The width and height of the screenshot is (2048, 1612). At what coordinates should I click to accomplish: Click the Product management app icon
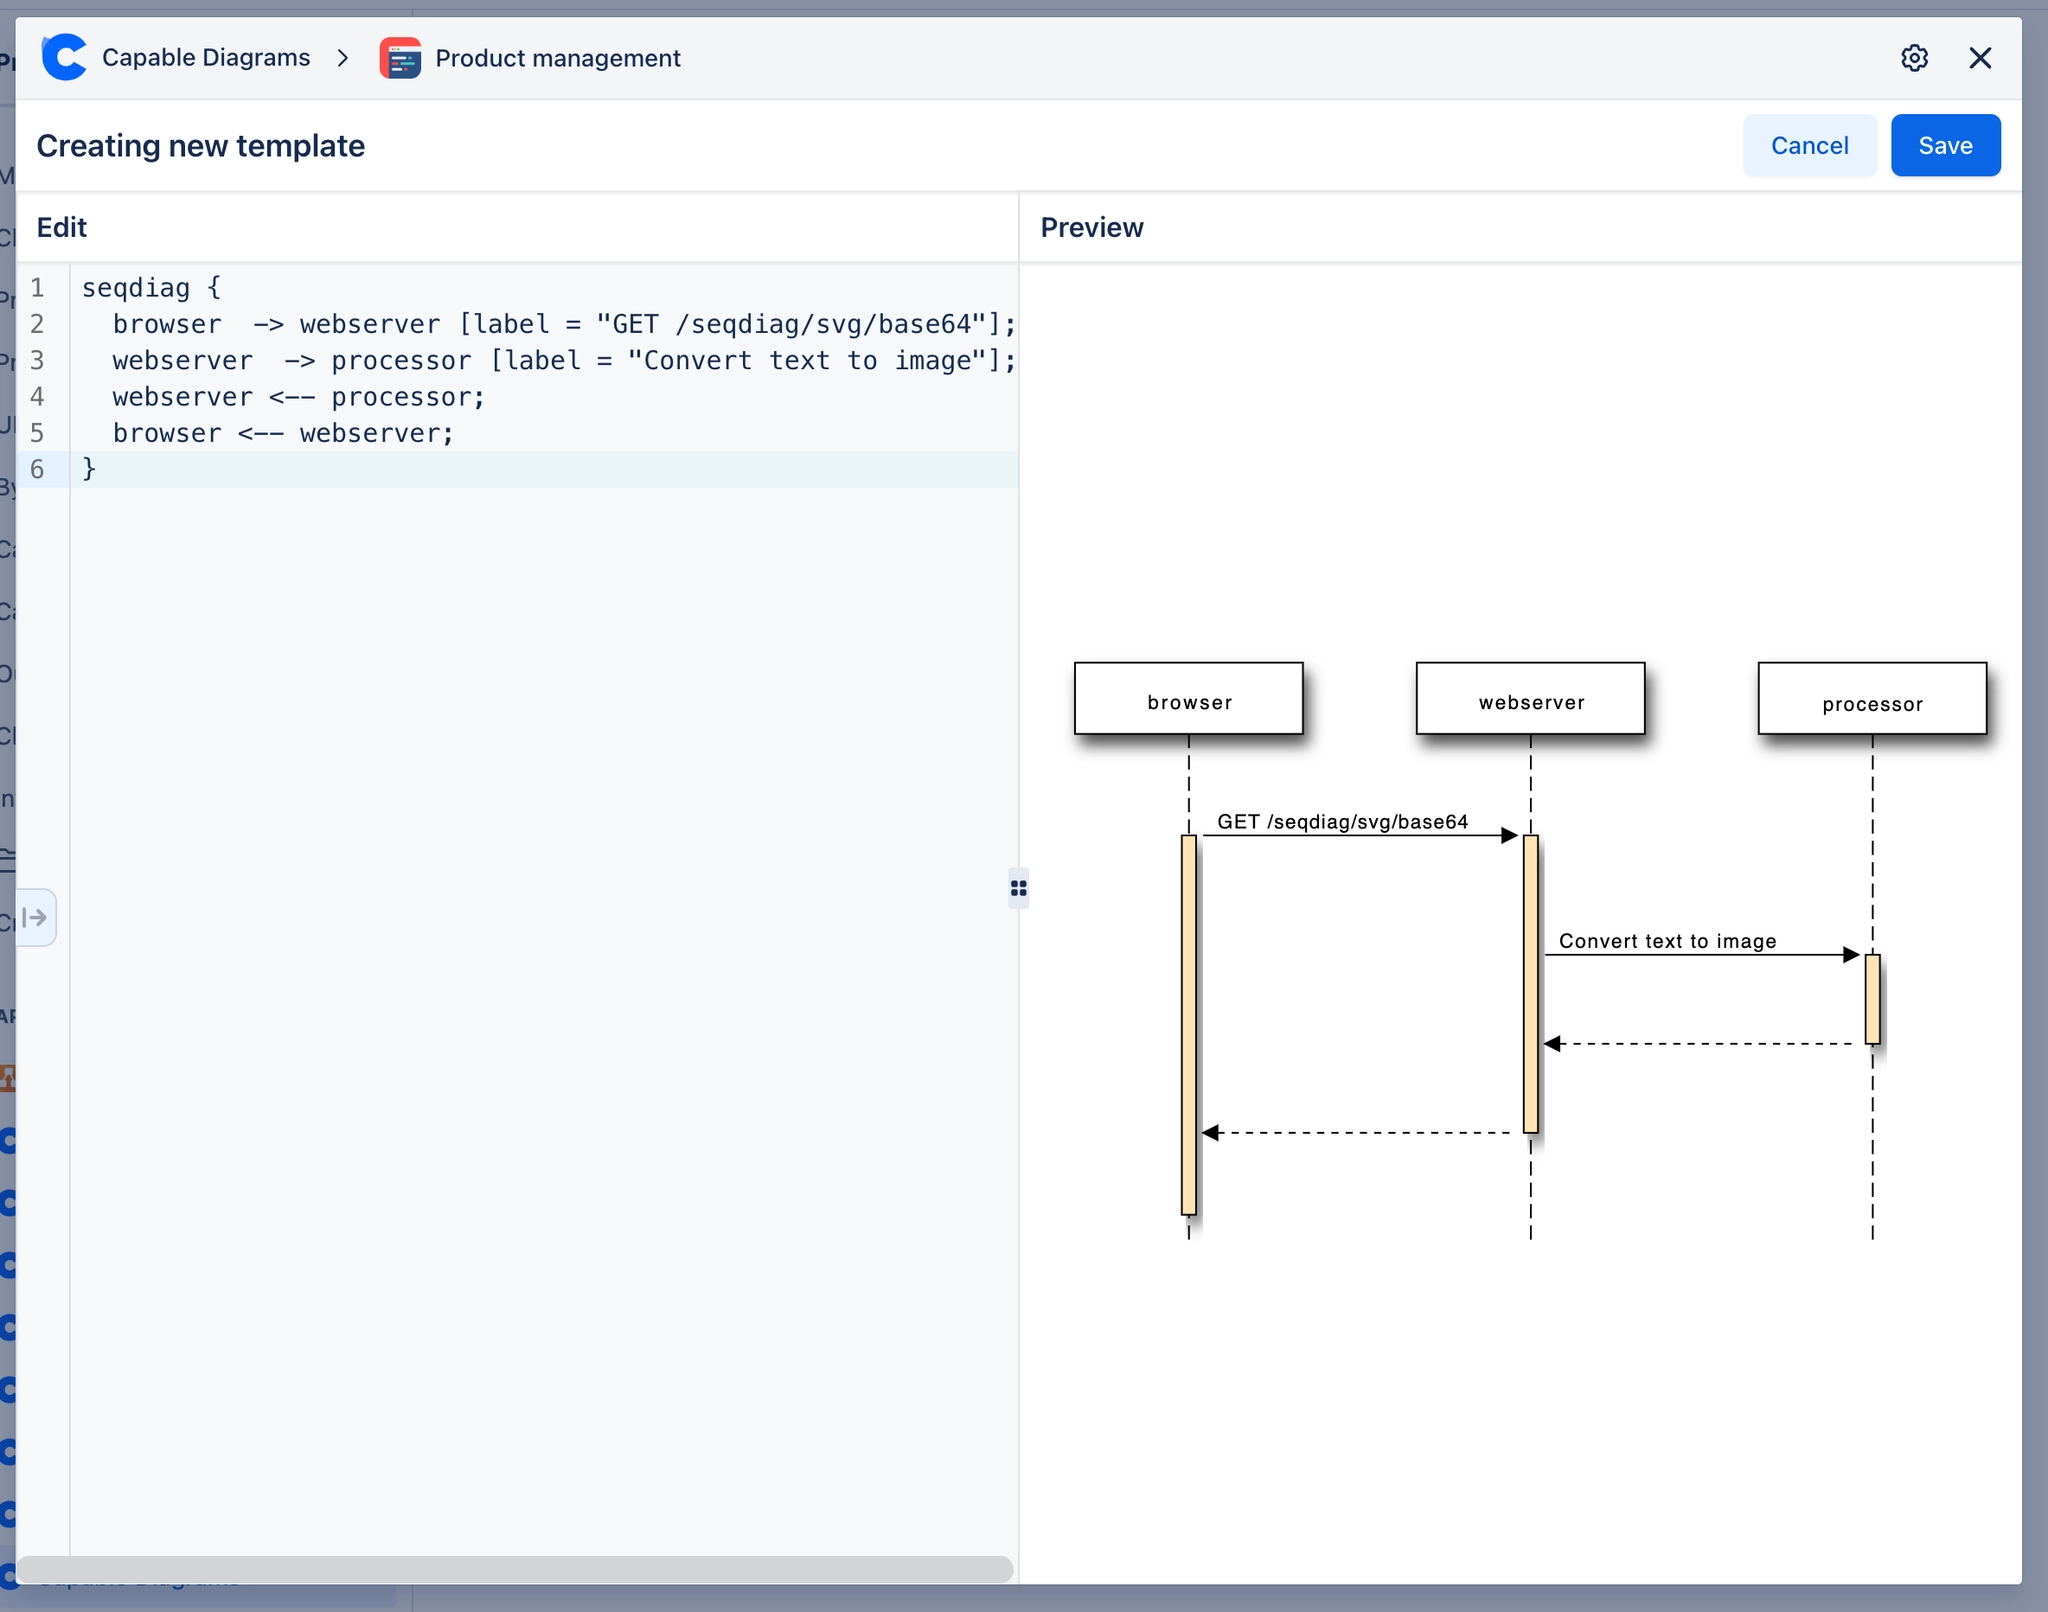[400, 58]
